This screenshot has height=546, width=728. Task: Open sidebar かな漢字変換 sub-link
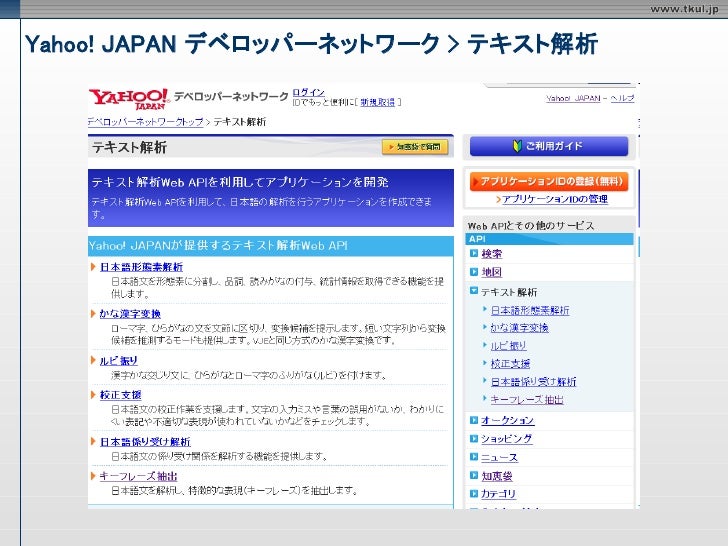(520, 328)
